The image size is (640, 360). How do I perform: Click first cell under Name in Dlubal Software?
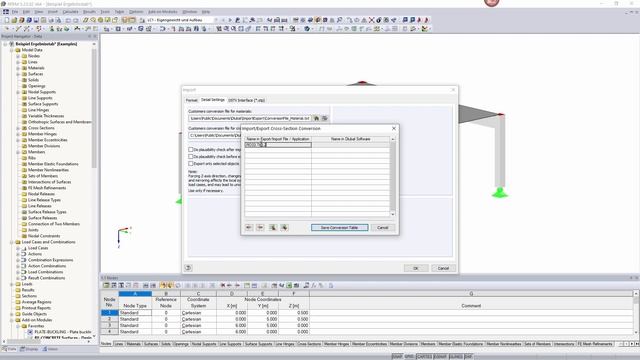(351, 145)
